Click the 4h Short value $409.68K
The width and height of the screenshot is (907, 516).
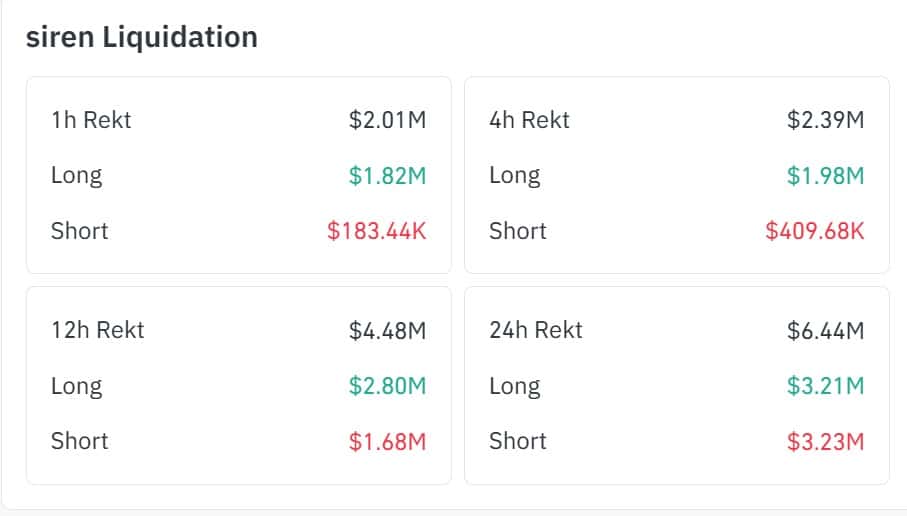click(814, 231)
